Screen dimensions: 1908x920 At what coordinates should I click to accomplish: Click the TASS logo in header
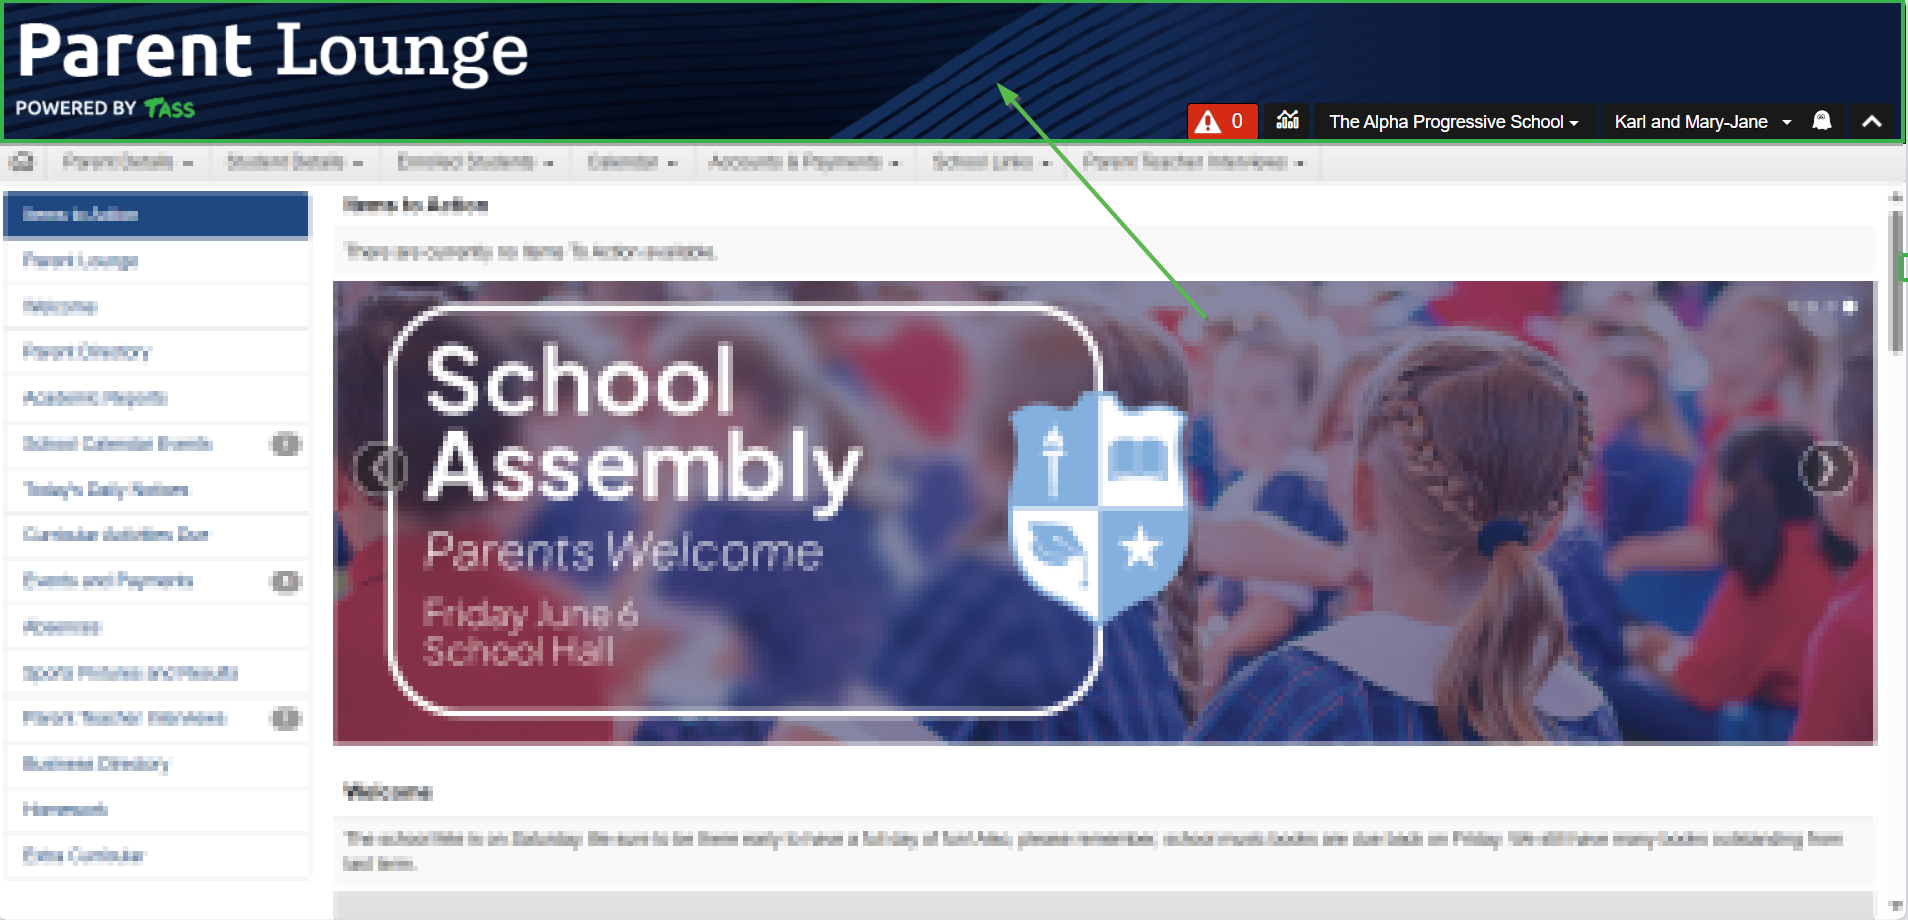click(169, 108)
